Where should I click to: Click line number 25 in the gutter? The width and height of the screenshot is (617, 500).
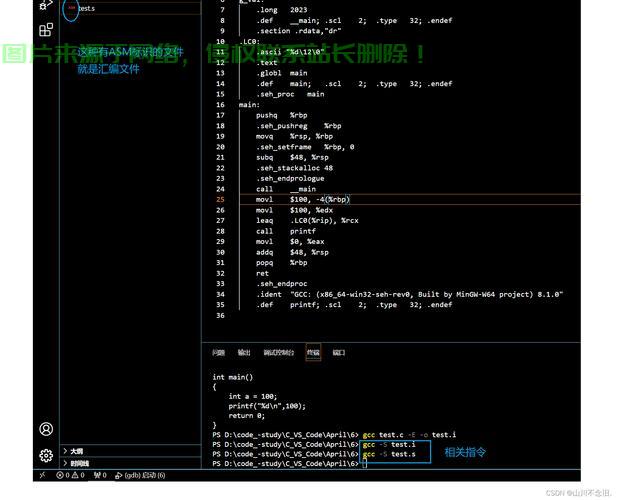(220, 199)
